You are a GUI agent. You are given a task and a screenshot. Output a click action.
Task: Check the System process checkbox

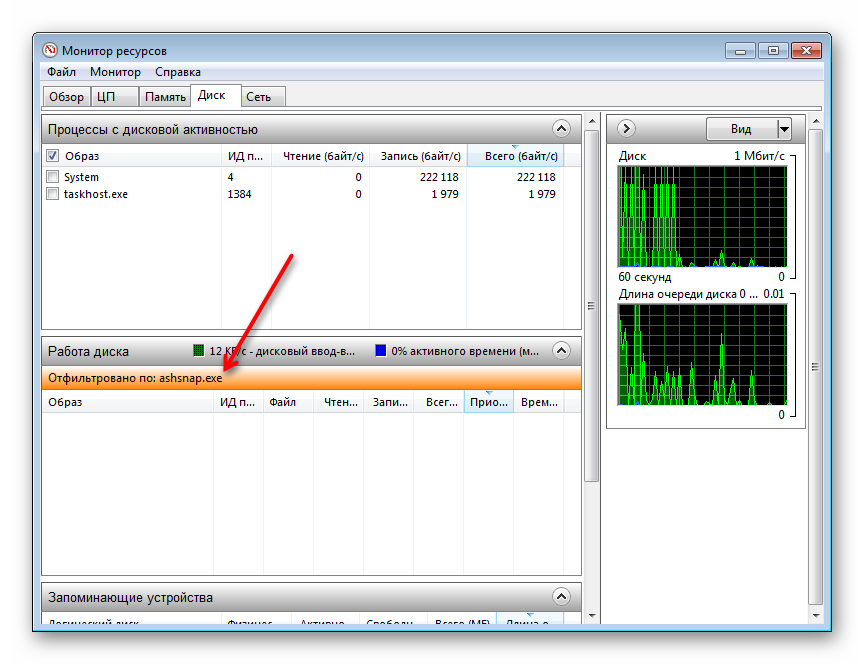point(54,176)
